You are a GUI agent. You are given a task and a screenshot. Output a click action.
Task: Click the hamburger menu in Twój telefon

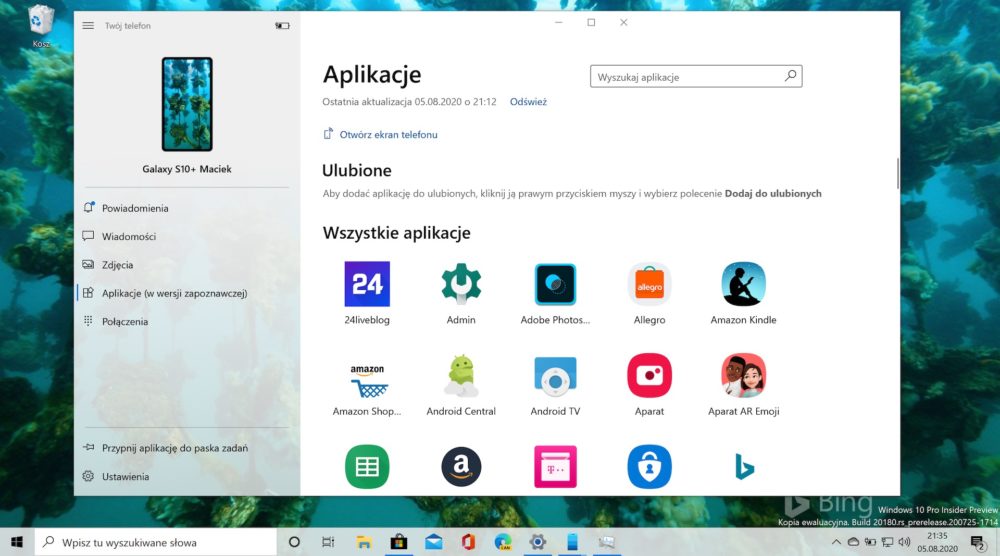coord(88,26)
